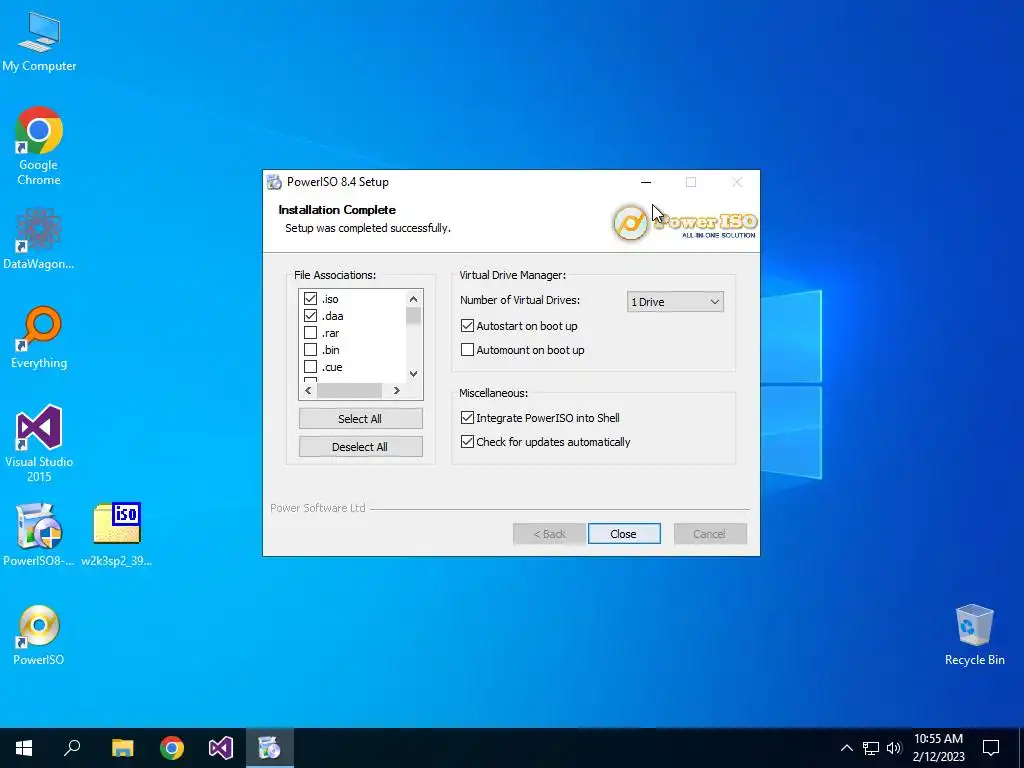Click file associations vertical scrollbar thumb
The width and height of the screenshot is (1024, 768).
(413, 315)
